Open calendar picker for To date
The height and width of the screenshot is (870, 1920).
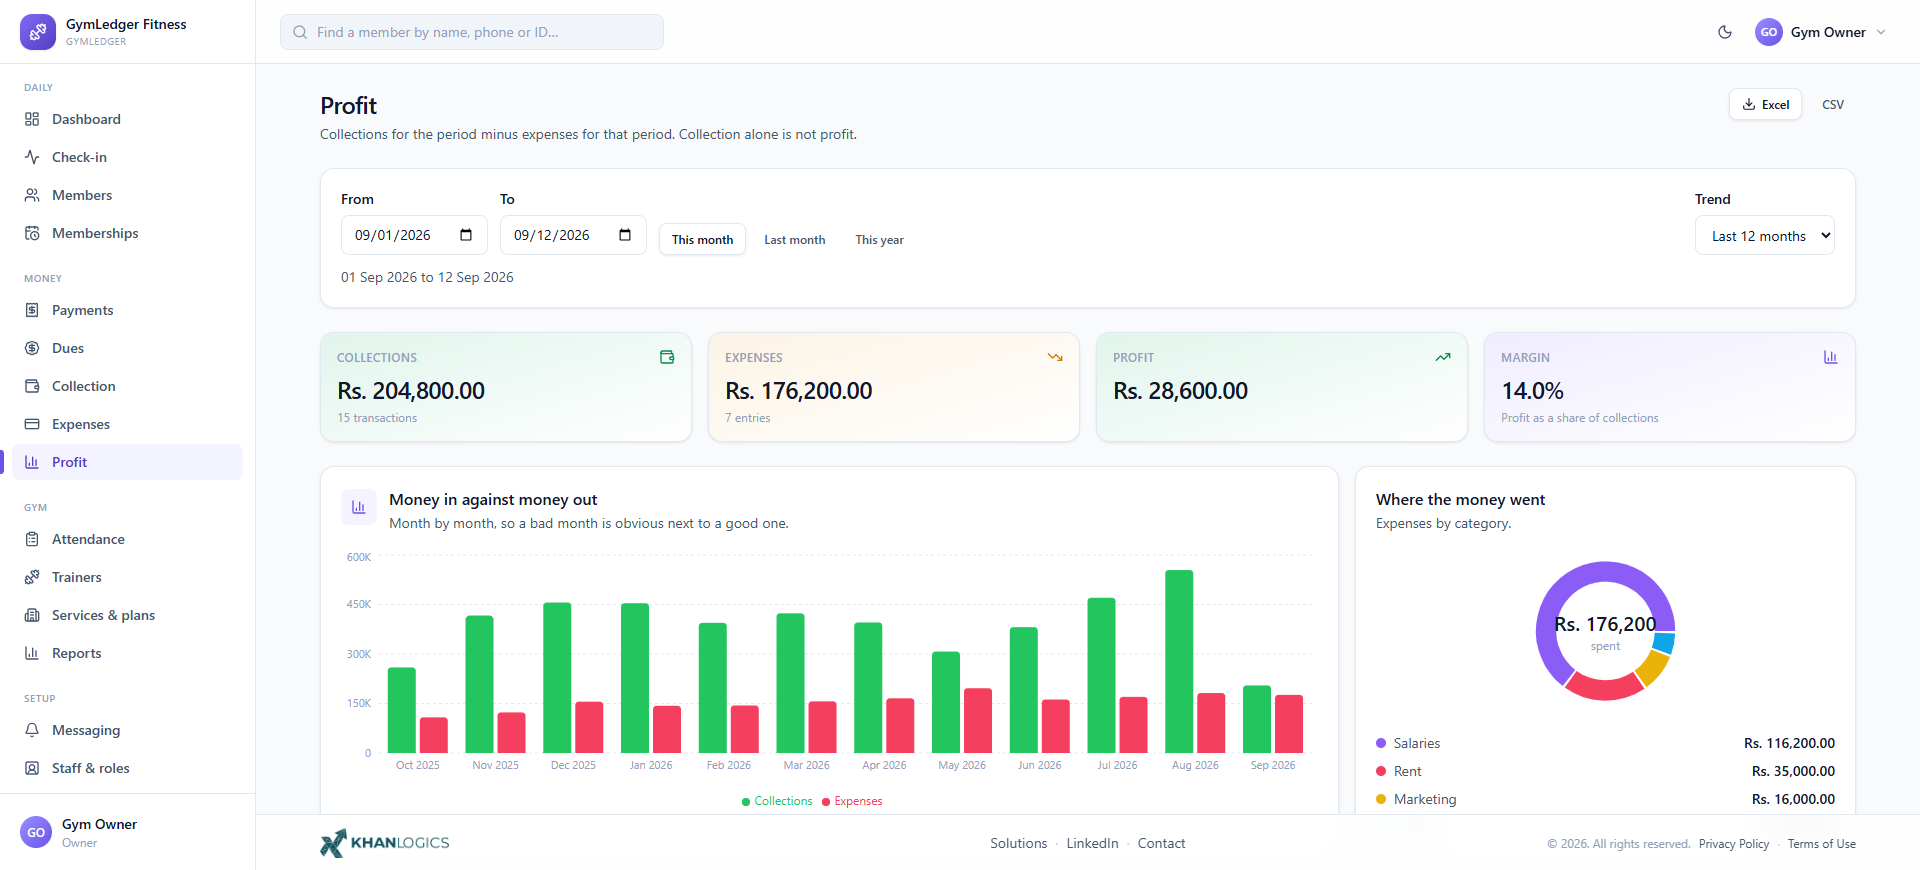pyautogui.click(x=625, y=235)
